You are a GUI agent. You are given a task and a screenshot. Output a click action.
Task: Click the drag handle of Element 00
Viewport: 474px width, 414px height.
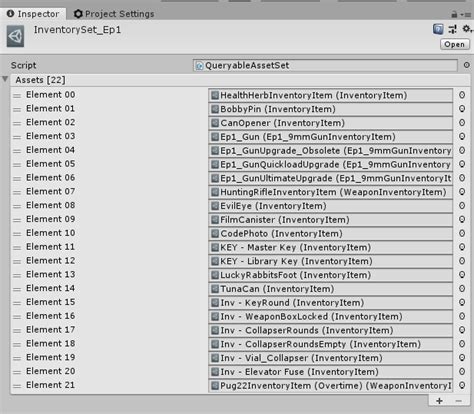17,96
